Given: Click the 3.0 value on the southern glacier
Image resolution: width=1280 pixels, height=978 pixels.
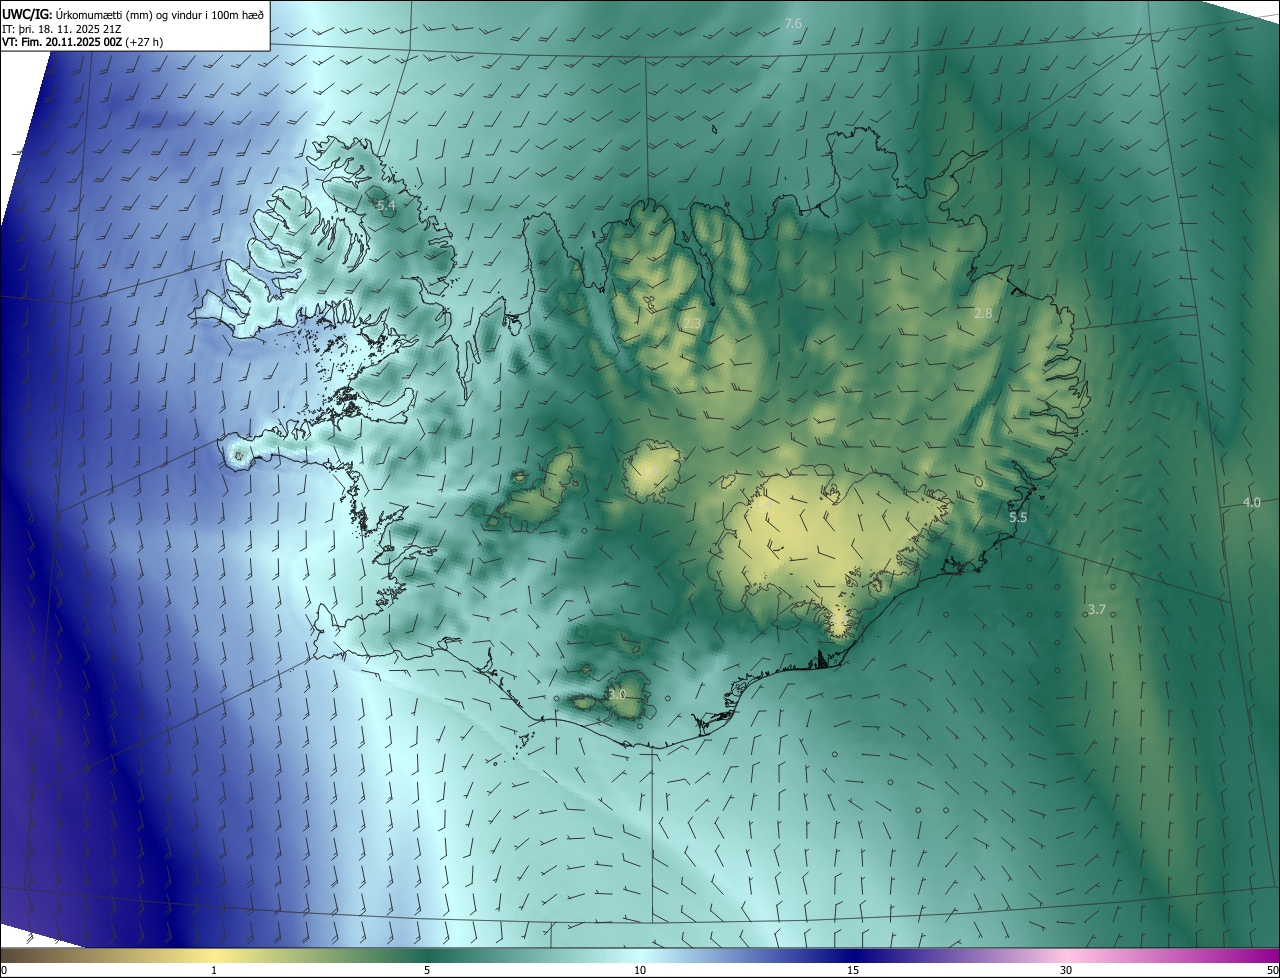Looking at the screenshot, I should tap(617, 694).
